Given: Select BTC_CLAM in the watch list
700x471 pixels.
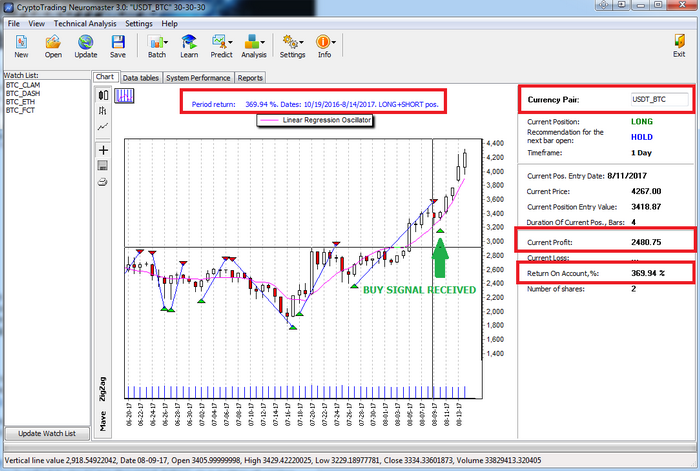Looking at the screenshot, I should tap(23, 85).
